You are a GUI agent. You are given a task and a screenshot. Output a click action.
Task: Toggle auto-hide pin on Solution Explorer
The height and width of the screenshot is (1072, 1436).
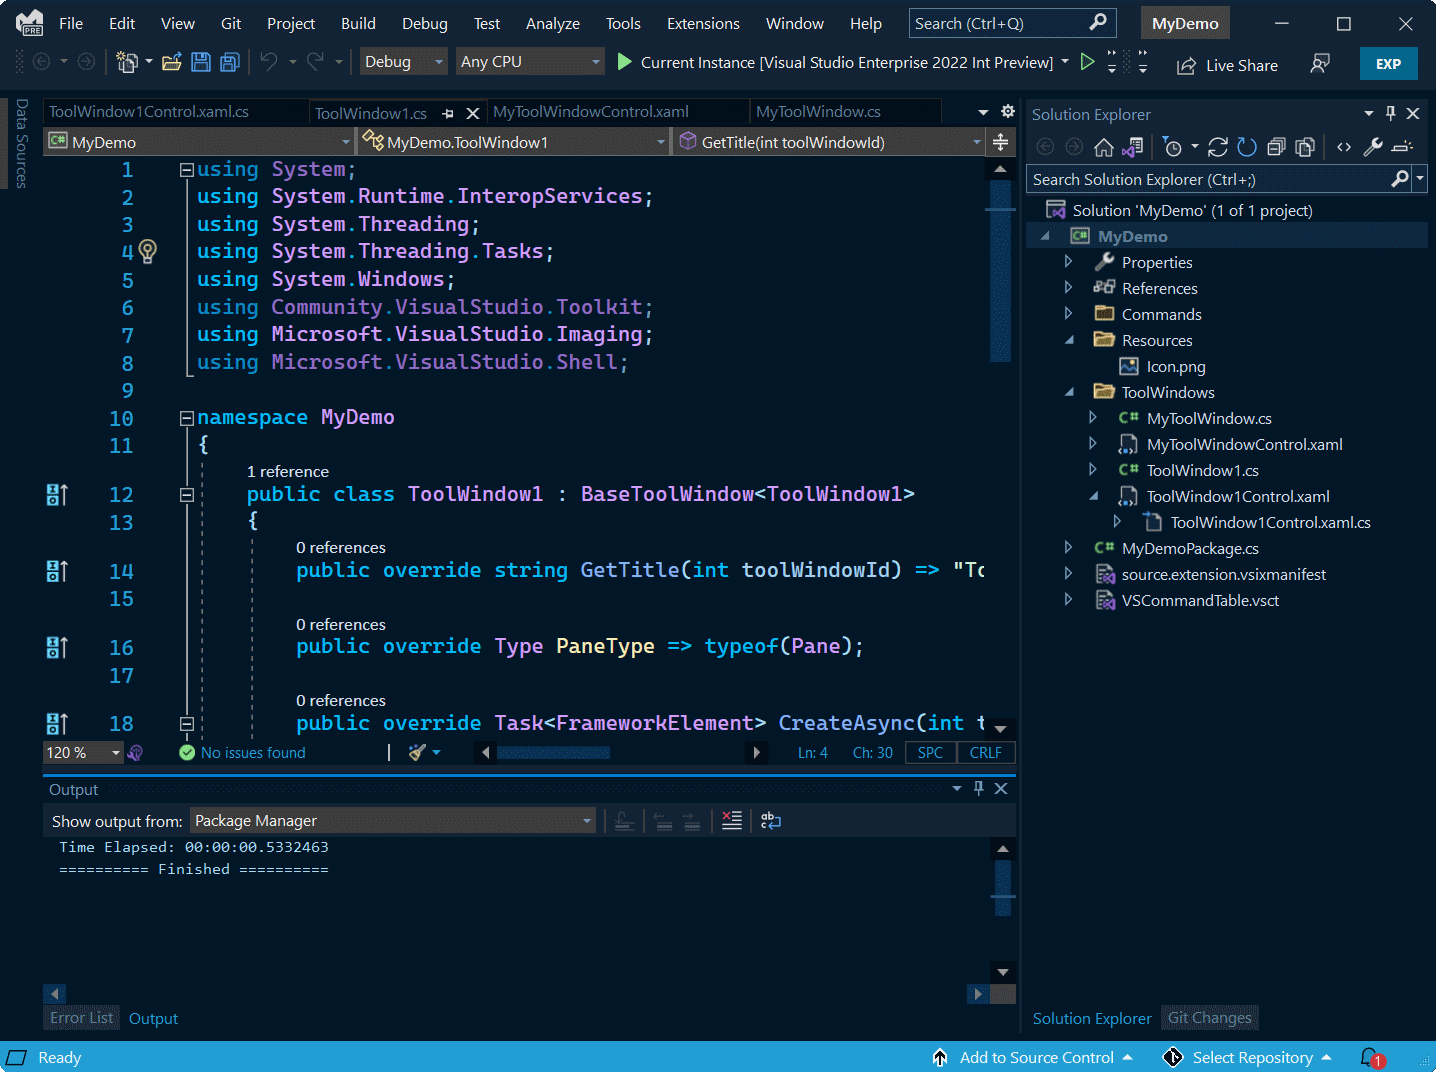[x=1390, y=113]
